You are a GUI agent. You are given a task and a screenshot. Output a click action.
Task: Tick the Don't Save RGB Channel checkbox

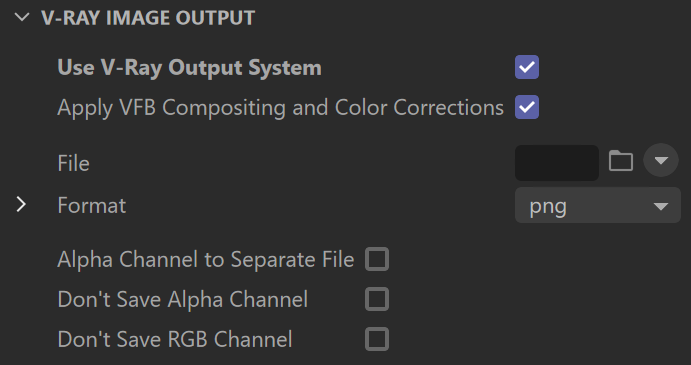377,339
